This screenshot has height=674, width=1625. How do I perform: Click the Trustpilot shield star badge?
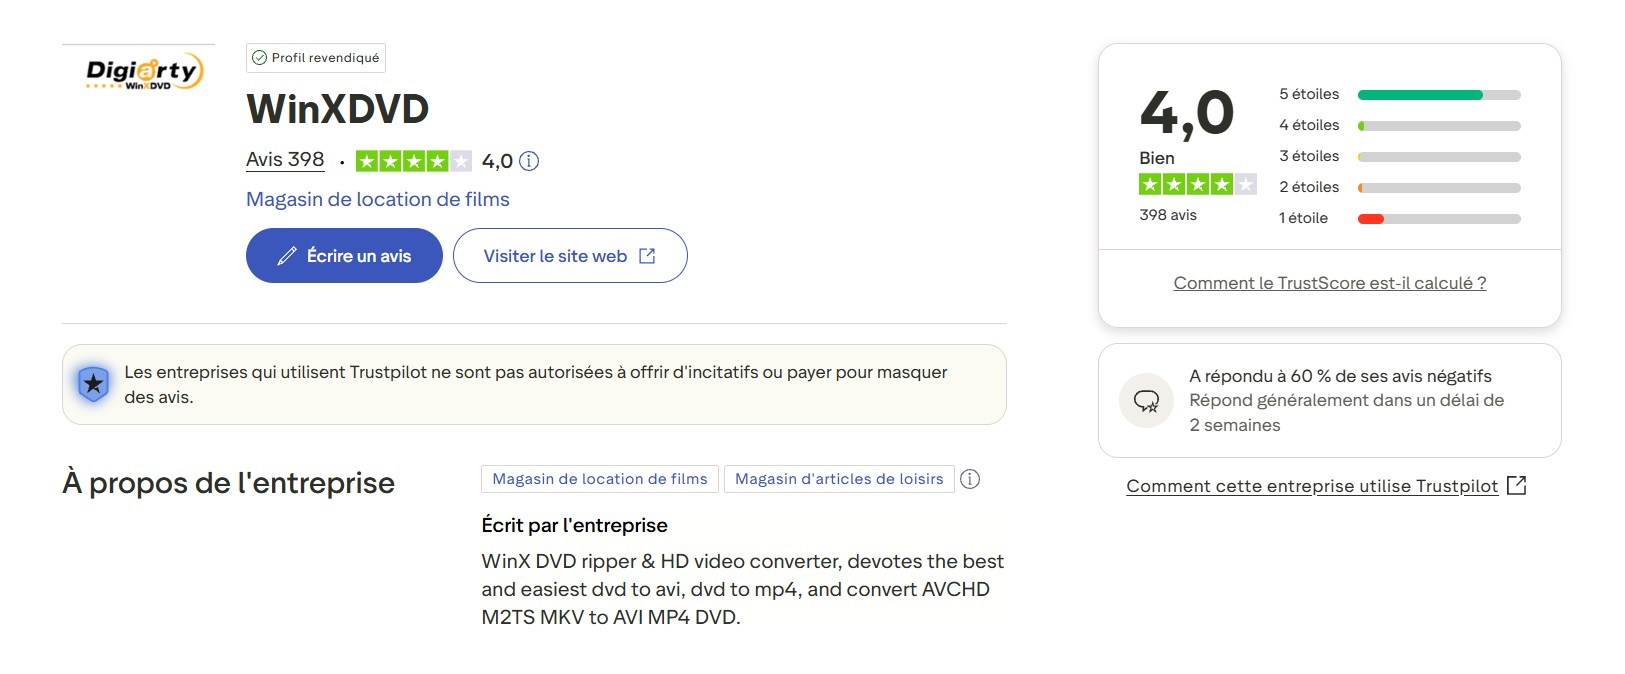92,383
